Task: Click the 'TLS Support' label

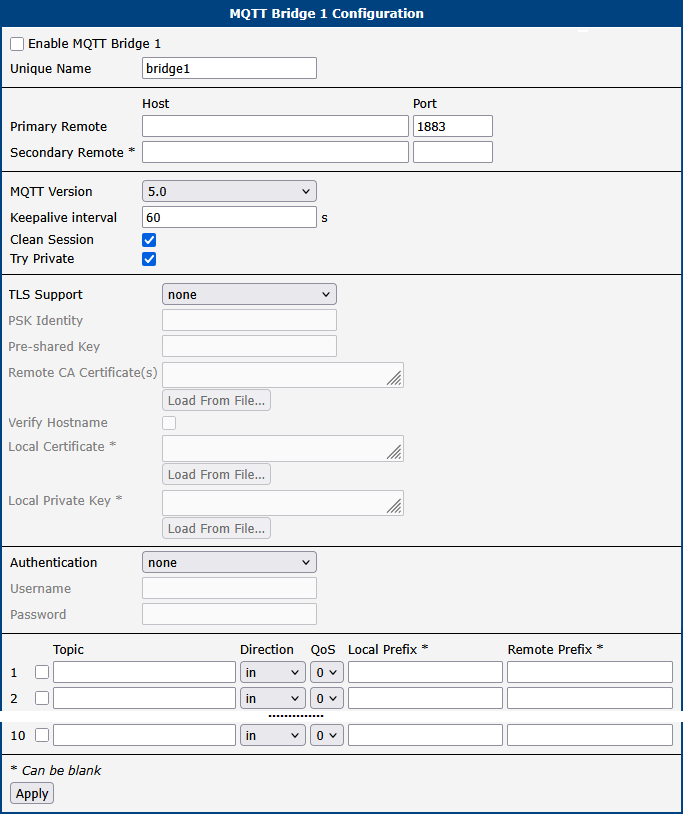Action: coord(46,294)
